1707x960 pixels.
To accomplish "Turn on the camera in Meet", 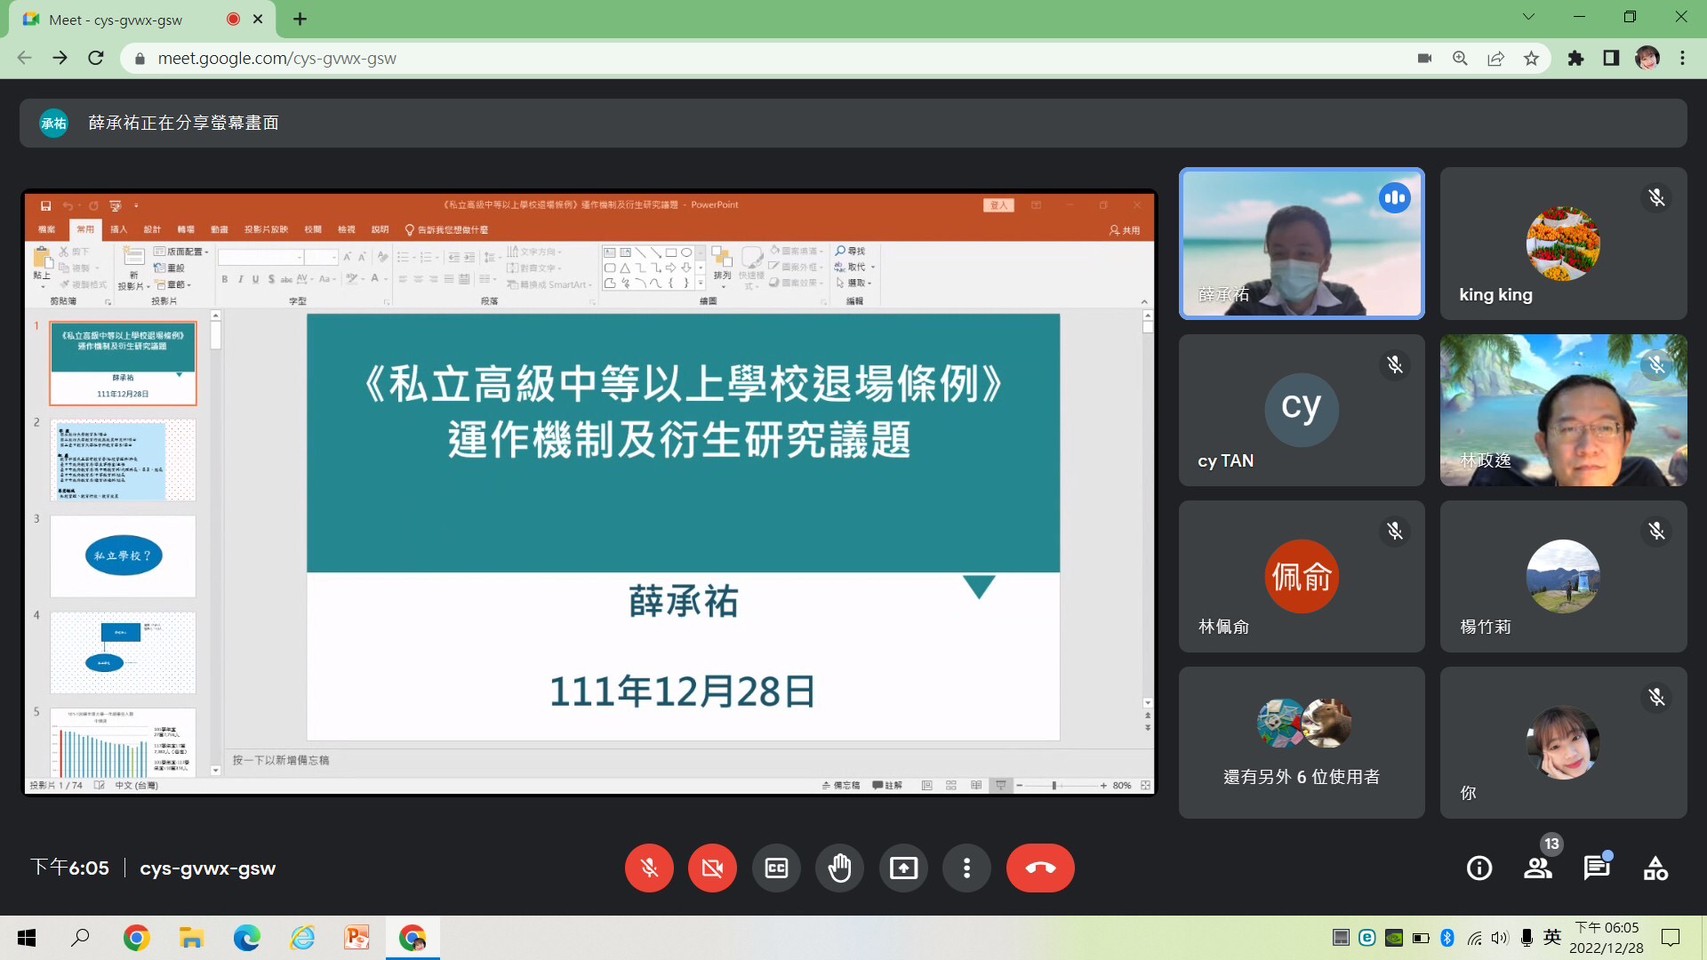I will (x=712, y=868).
